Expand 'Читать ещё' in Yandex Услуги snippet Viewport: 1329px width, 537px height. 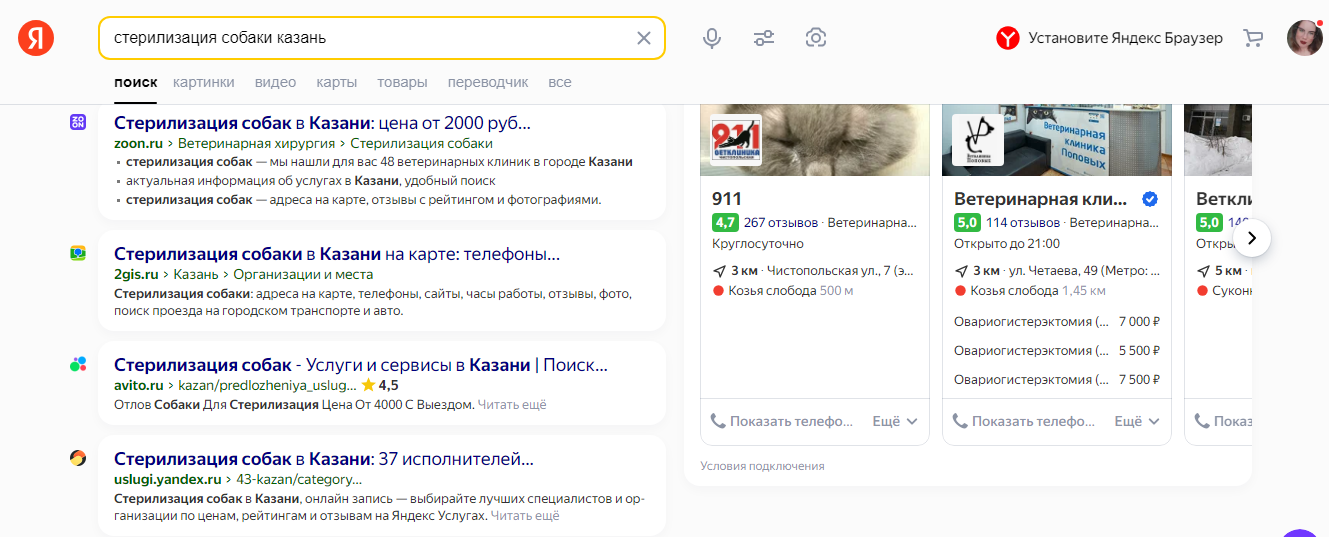click(524, 516)
